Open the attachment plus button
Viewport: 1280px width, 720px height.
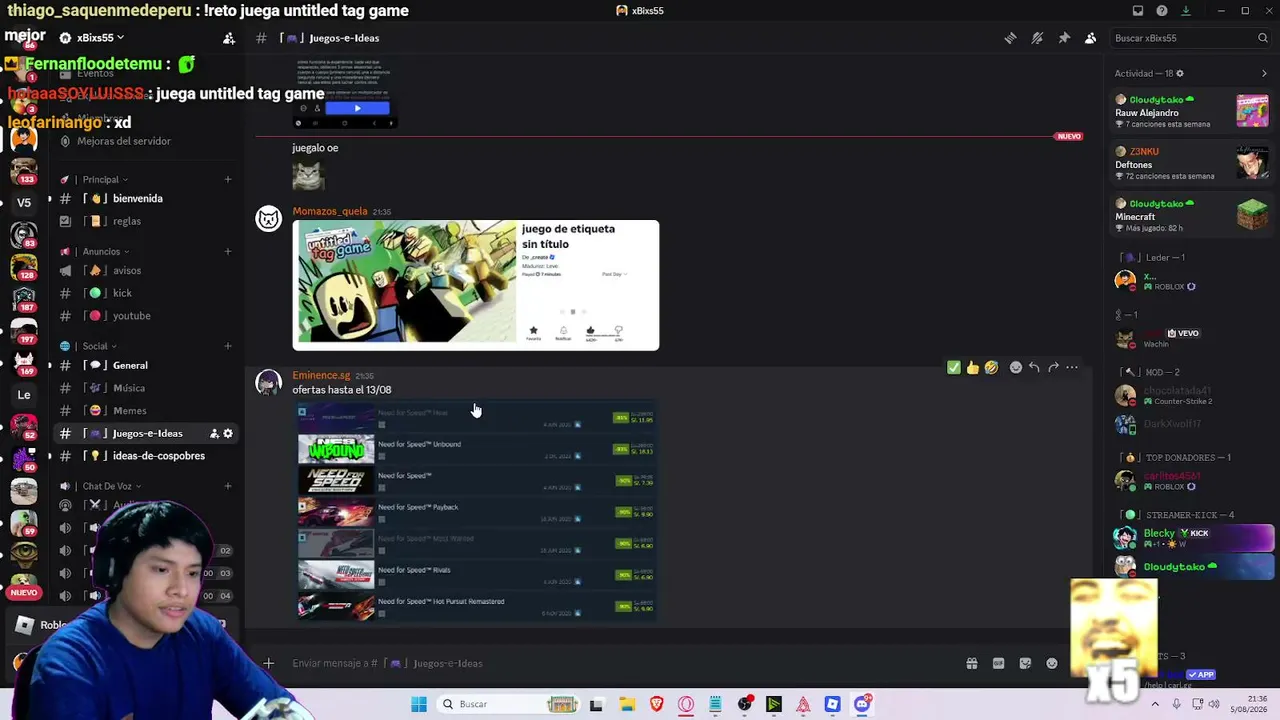click(268, 663)
